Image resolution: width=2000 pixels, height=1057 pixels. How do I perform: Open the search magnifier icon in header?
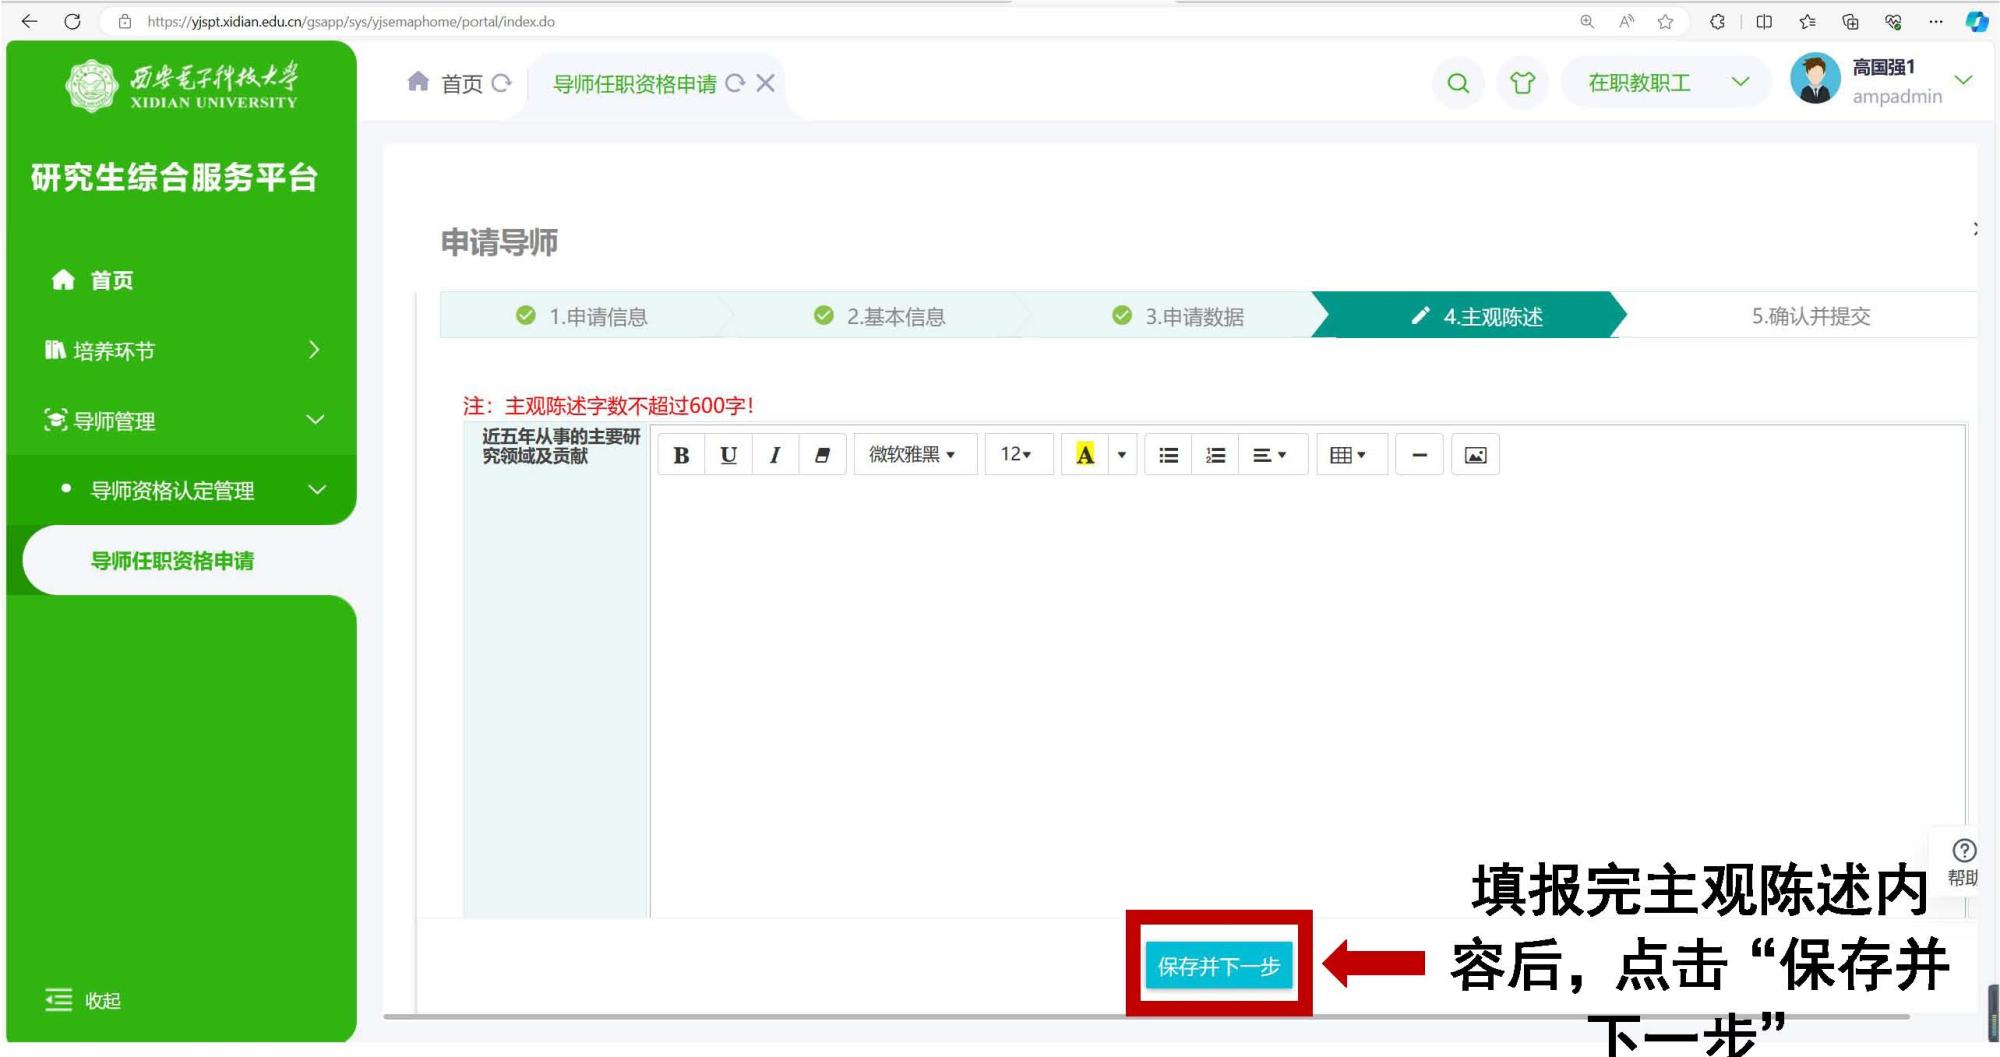pyautogui.click(x=1458, y=83)
